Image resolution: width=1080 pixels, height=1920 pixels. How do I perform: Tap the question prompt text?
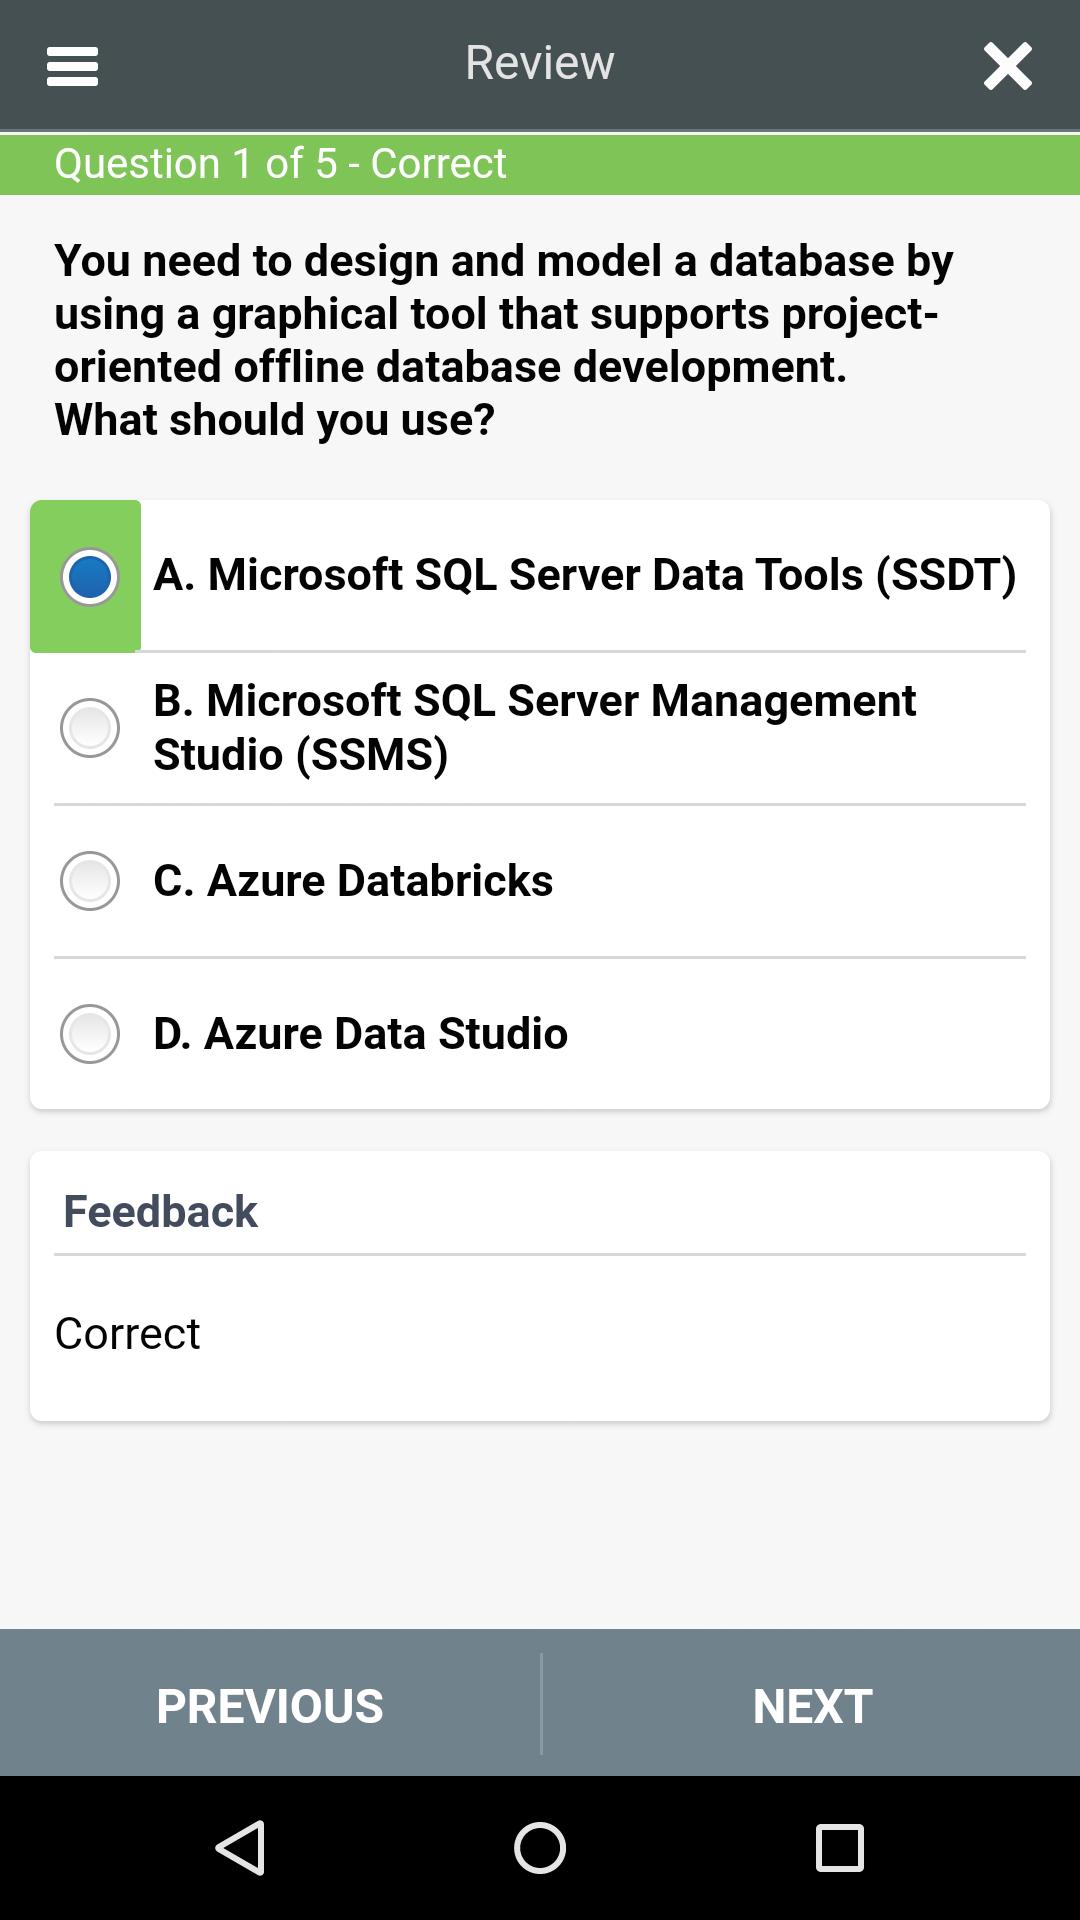[504, 340]
